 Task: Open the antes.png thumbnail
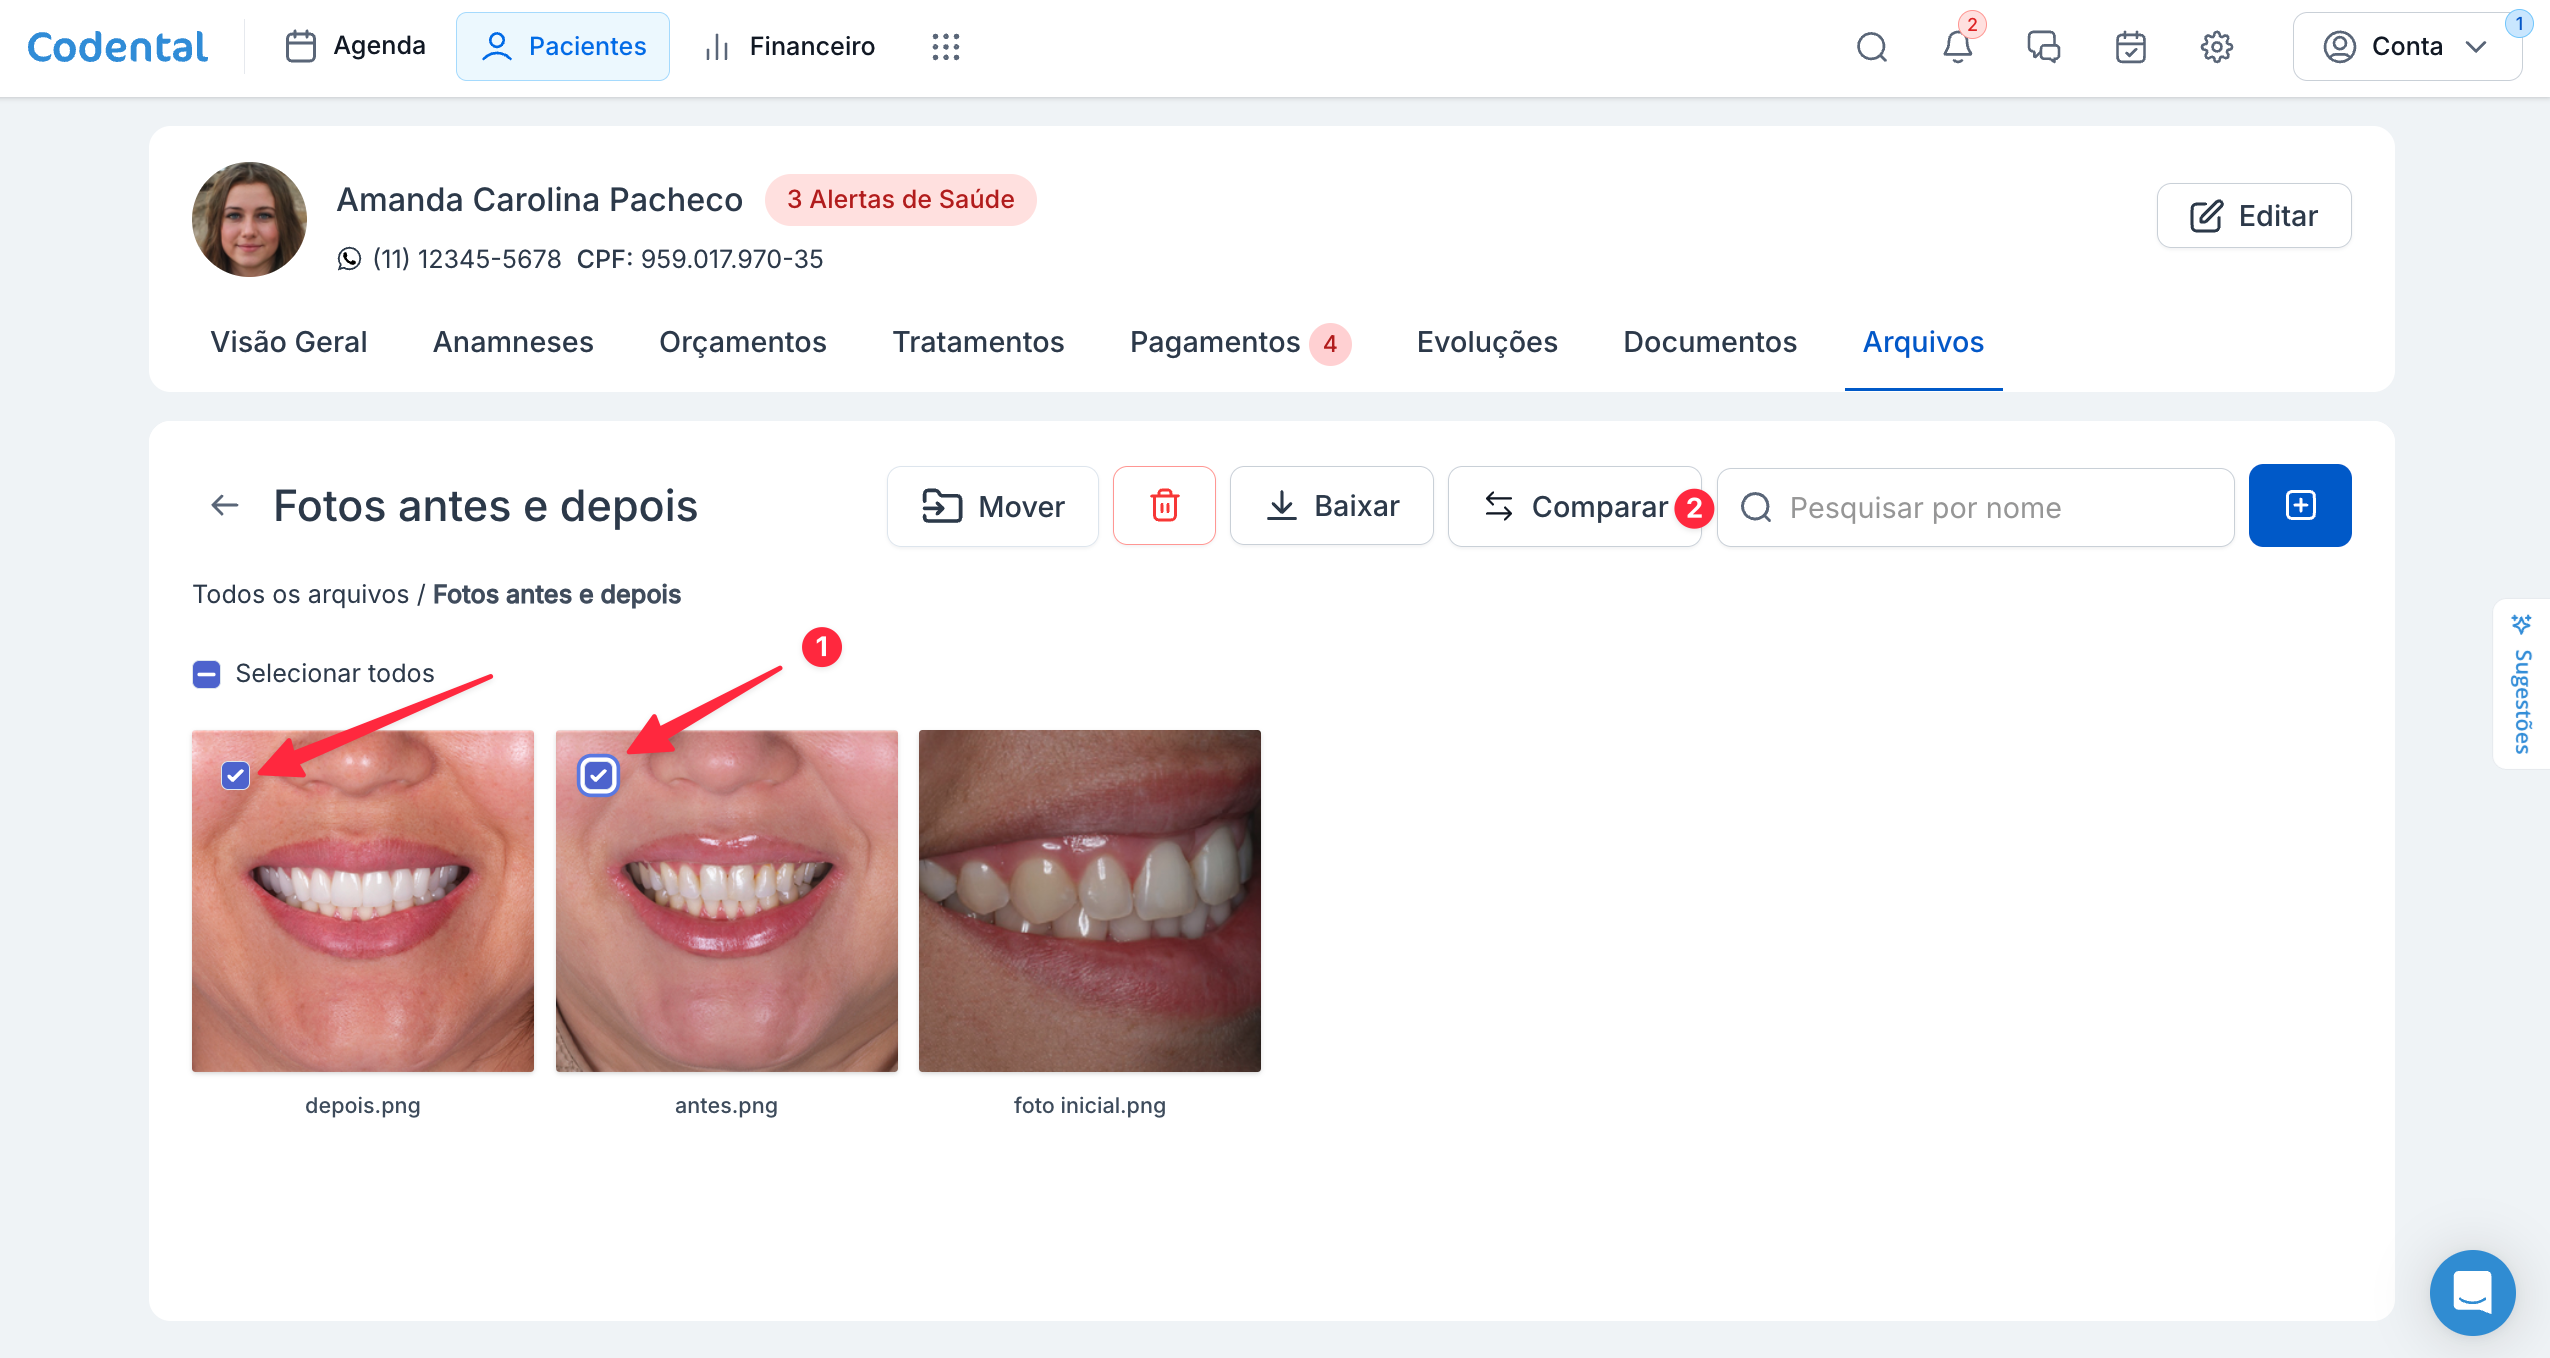727,901
